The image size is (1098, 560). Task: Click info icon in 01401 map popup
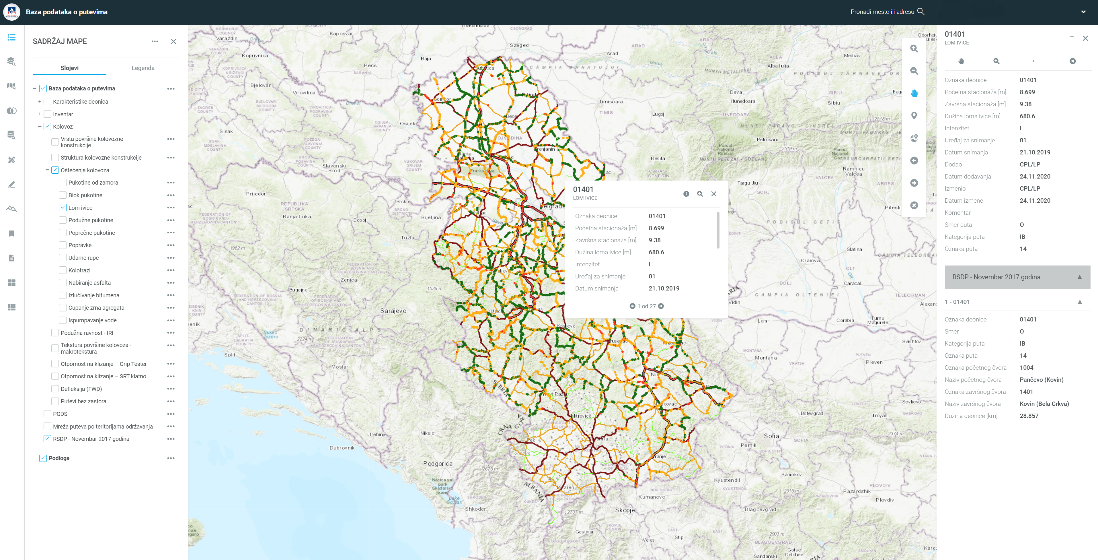coord(686,194)
